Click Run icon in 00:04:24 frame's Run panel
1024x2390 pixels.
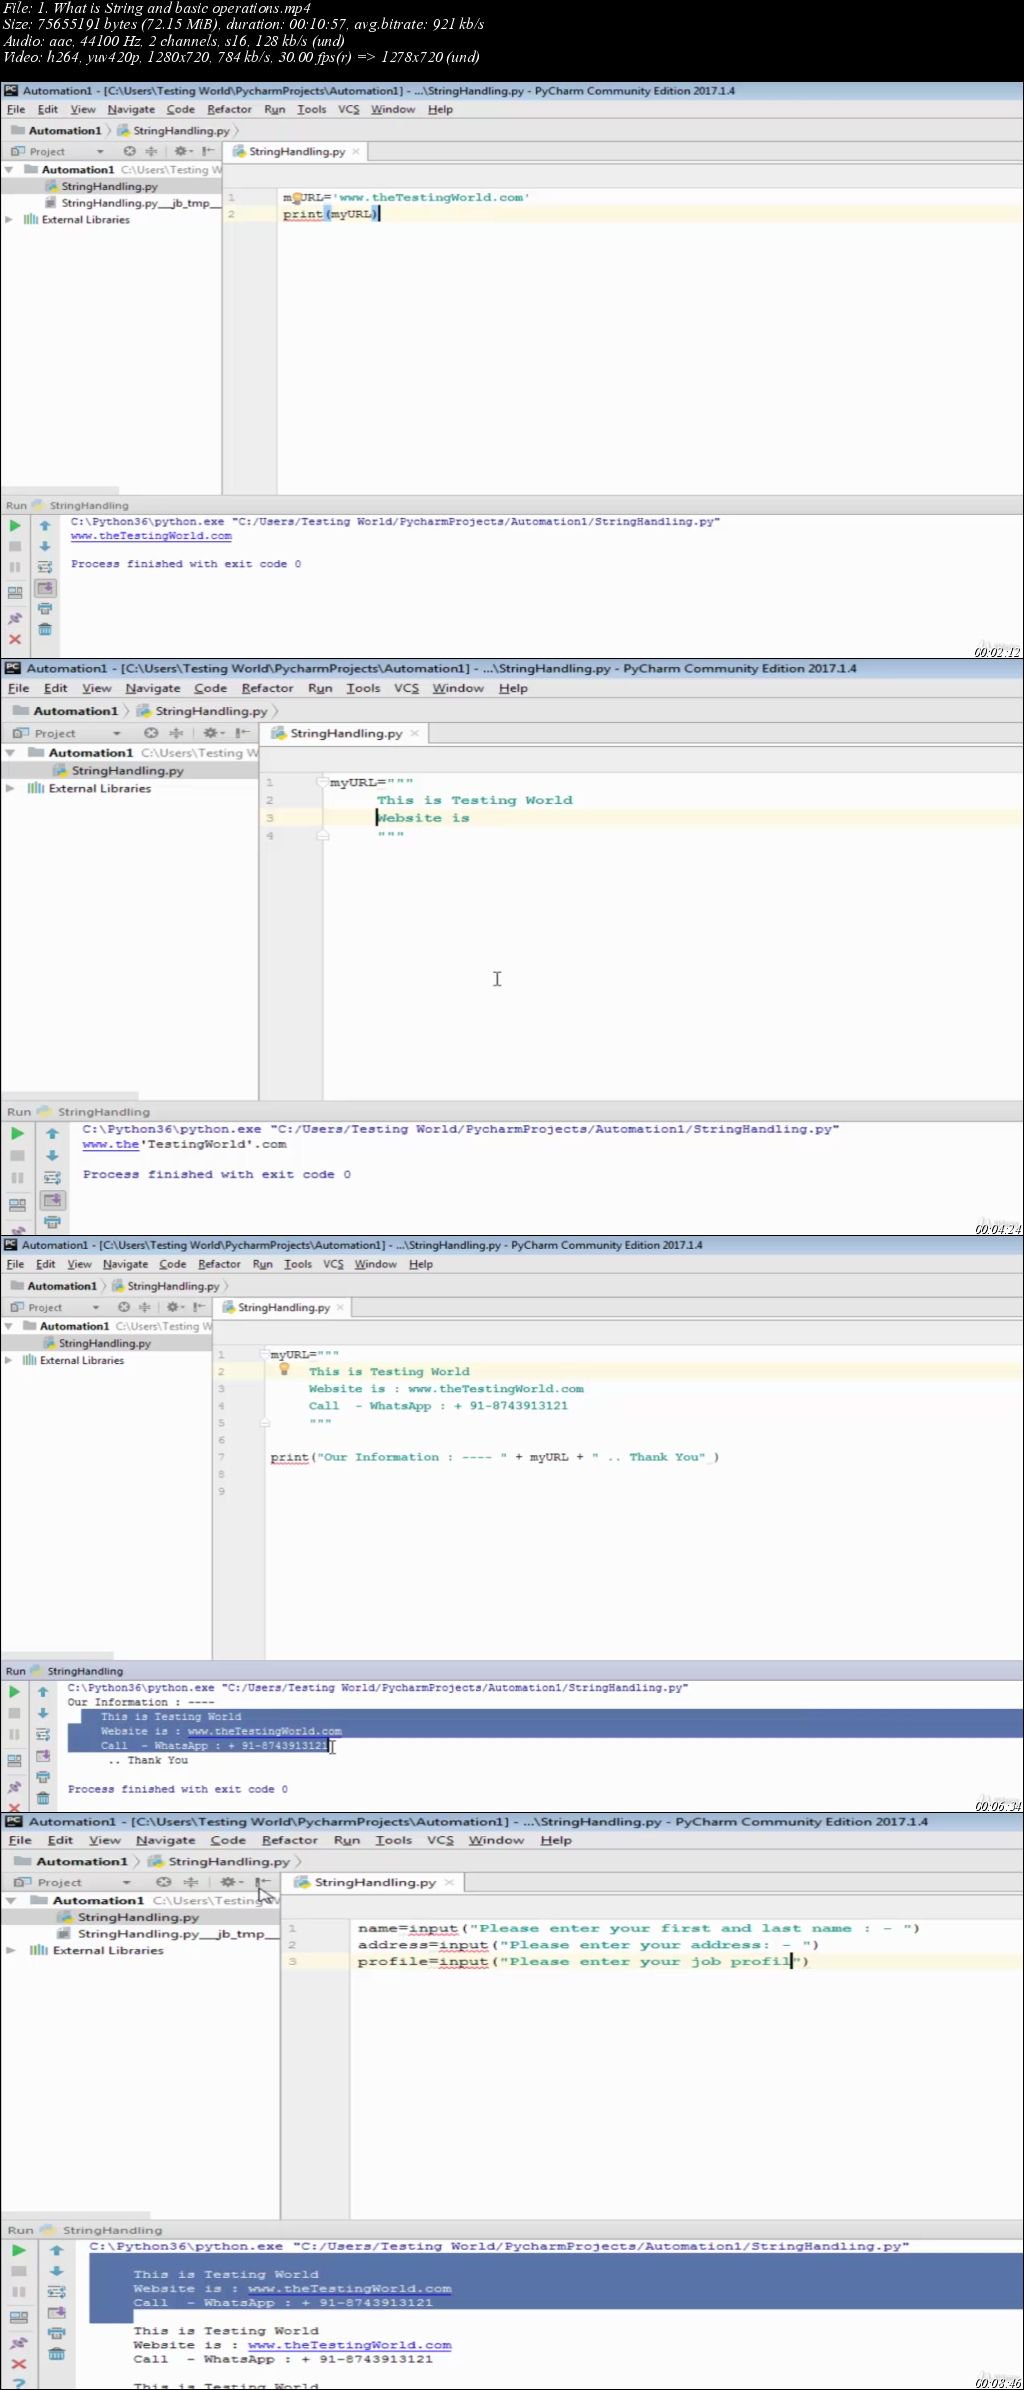coord(17,1133)
